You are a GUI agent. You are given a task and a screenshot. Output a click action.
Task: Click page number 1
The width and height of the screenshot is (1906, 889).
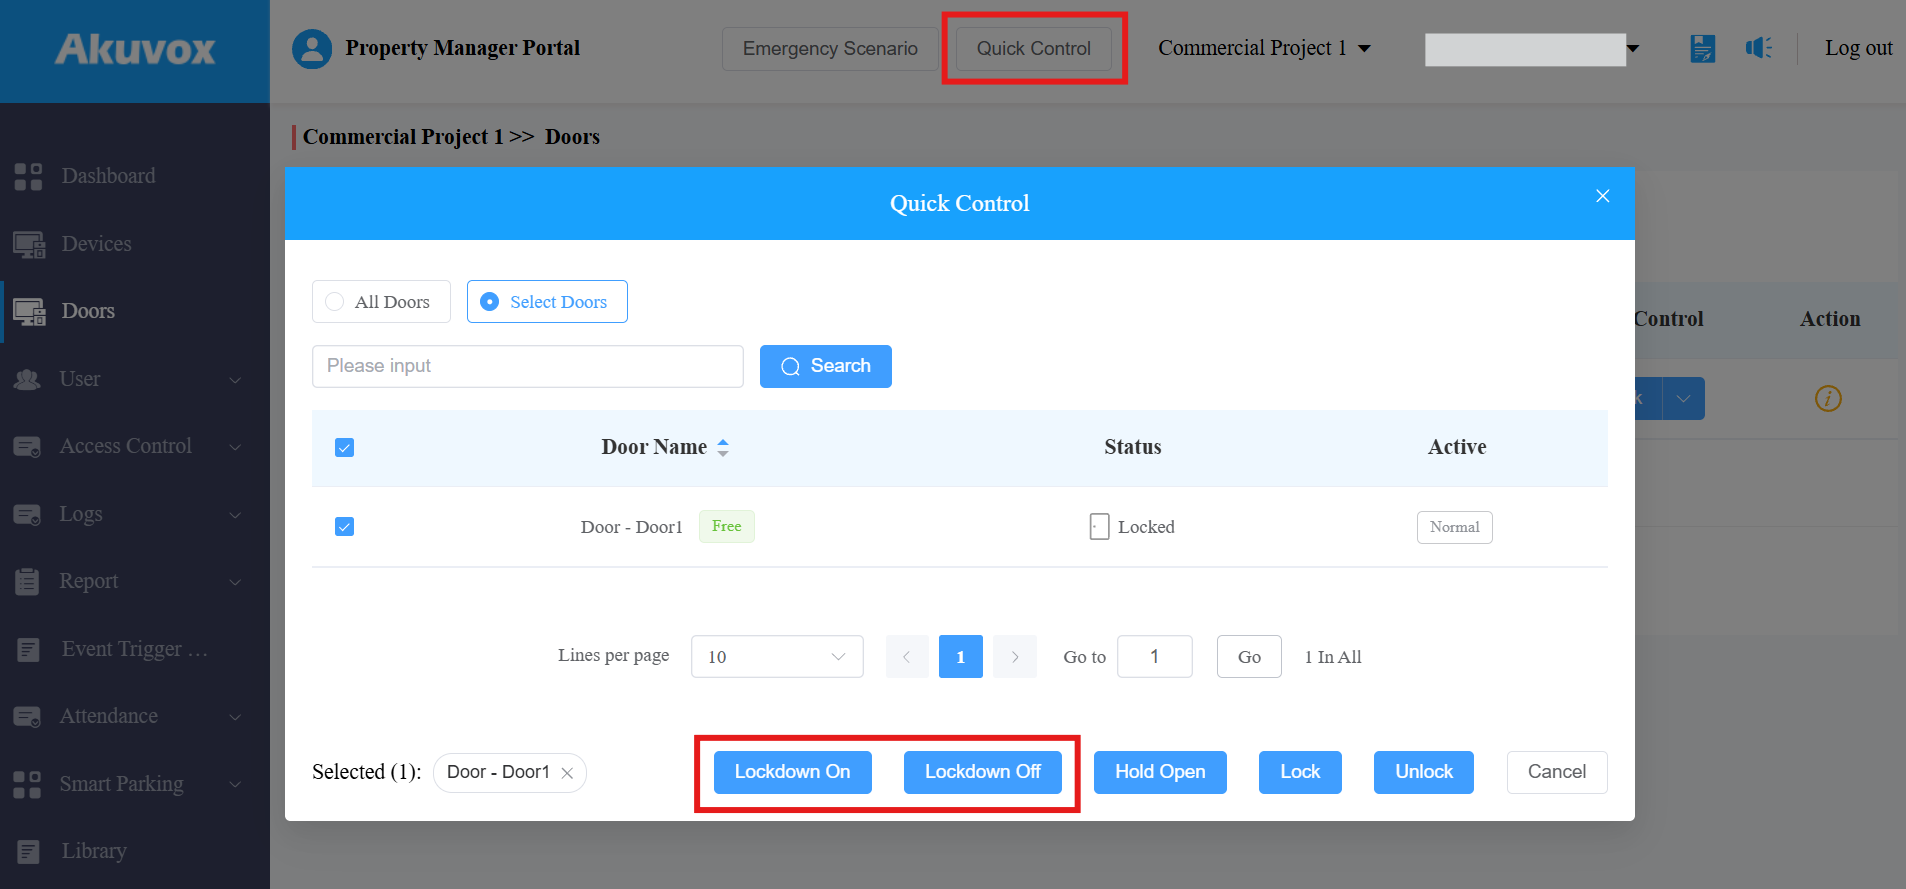pos(961,657)
